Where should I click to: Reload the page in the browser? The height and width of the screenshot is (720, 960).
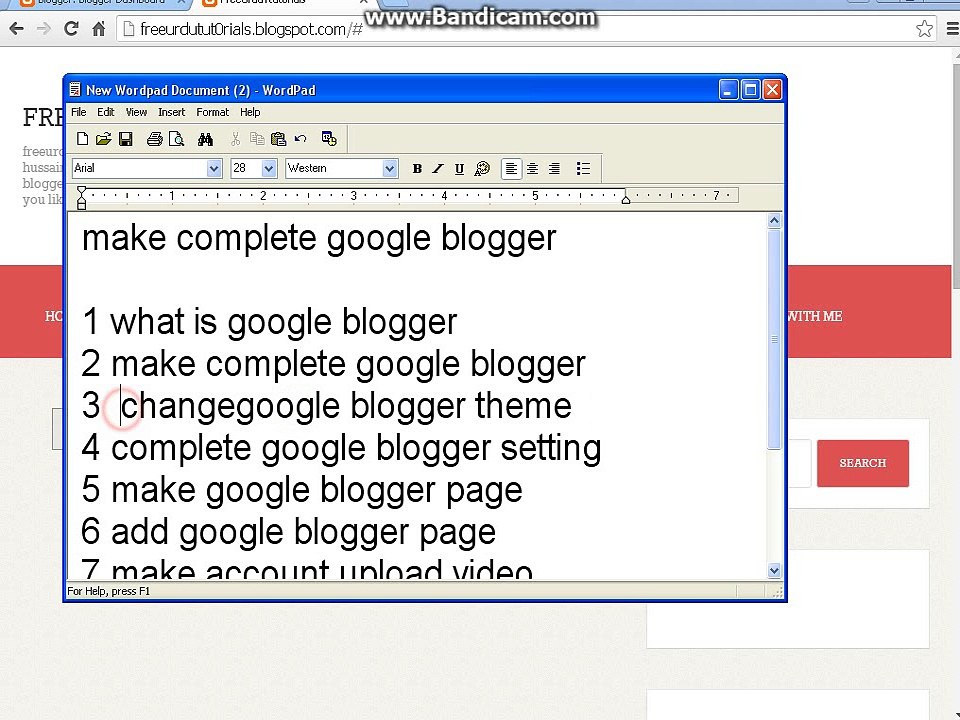[71, 28]
